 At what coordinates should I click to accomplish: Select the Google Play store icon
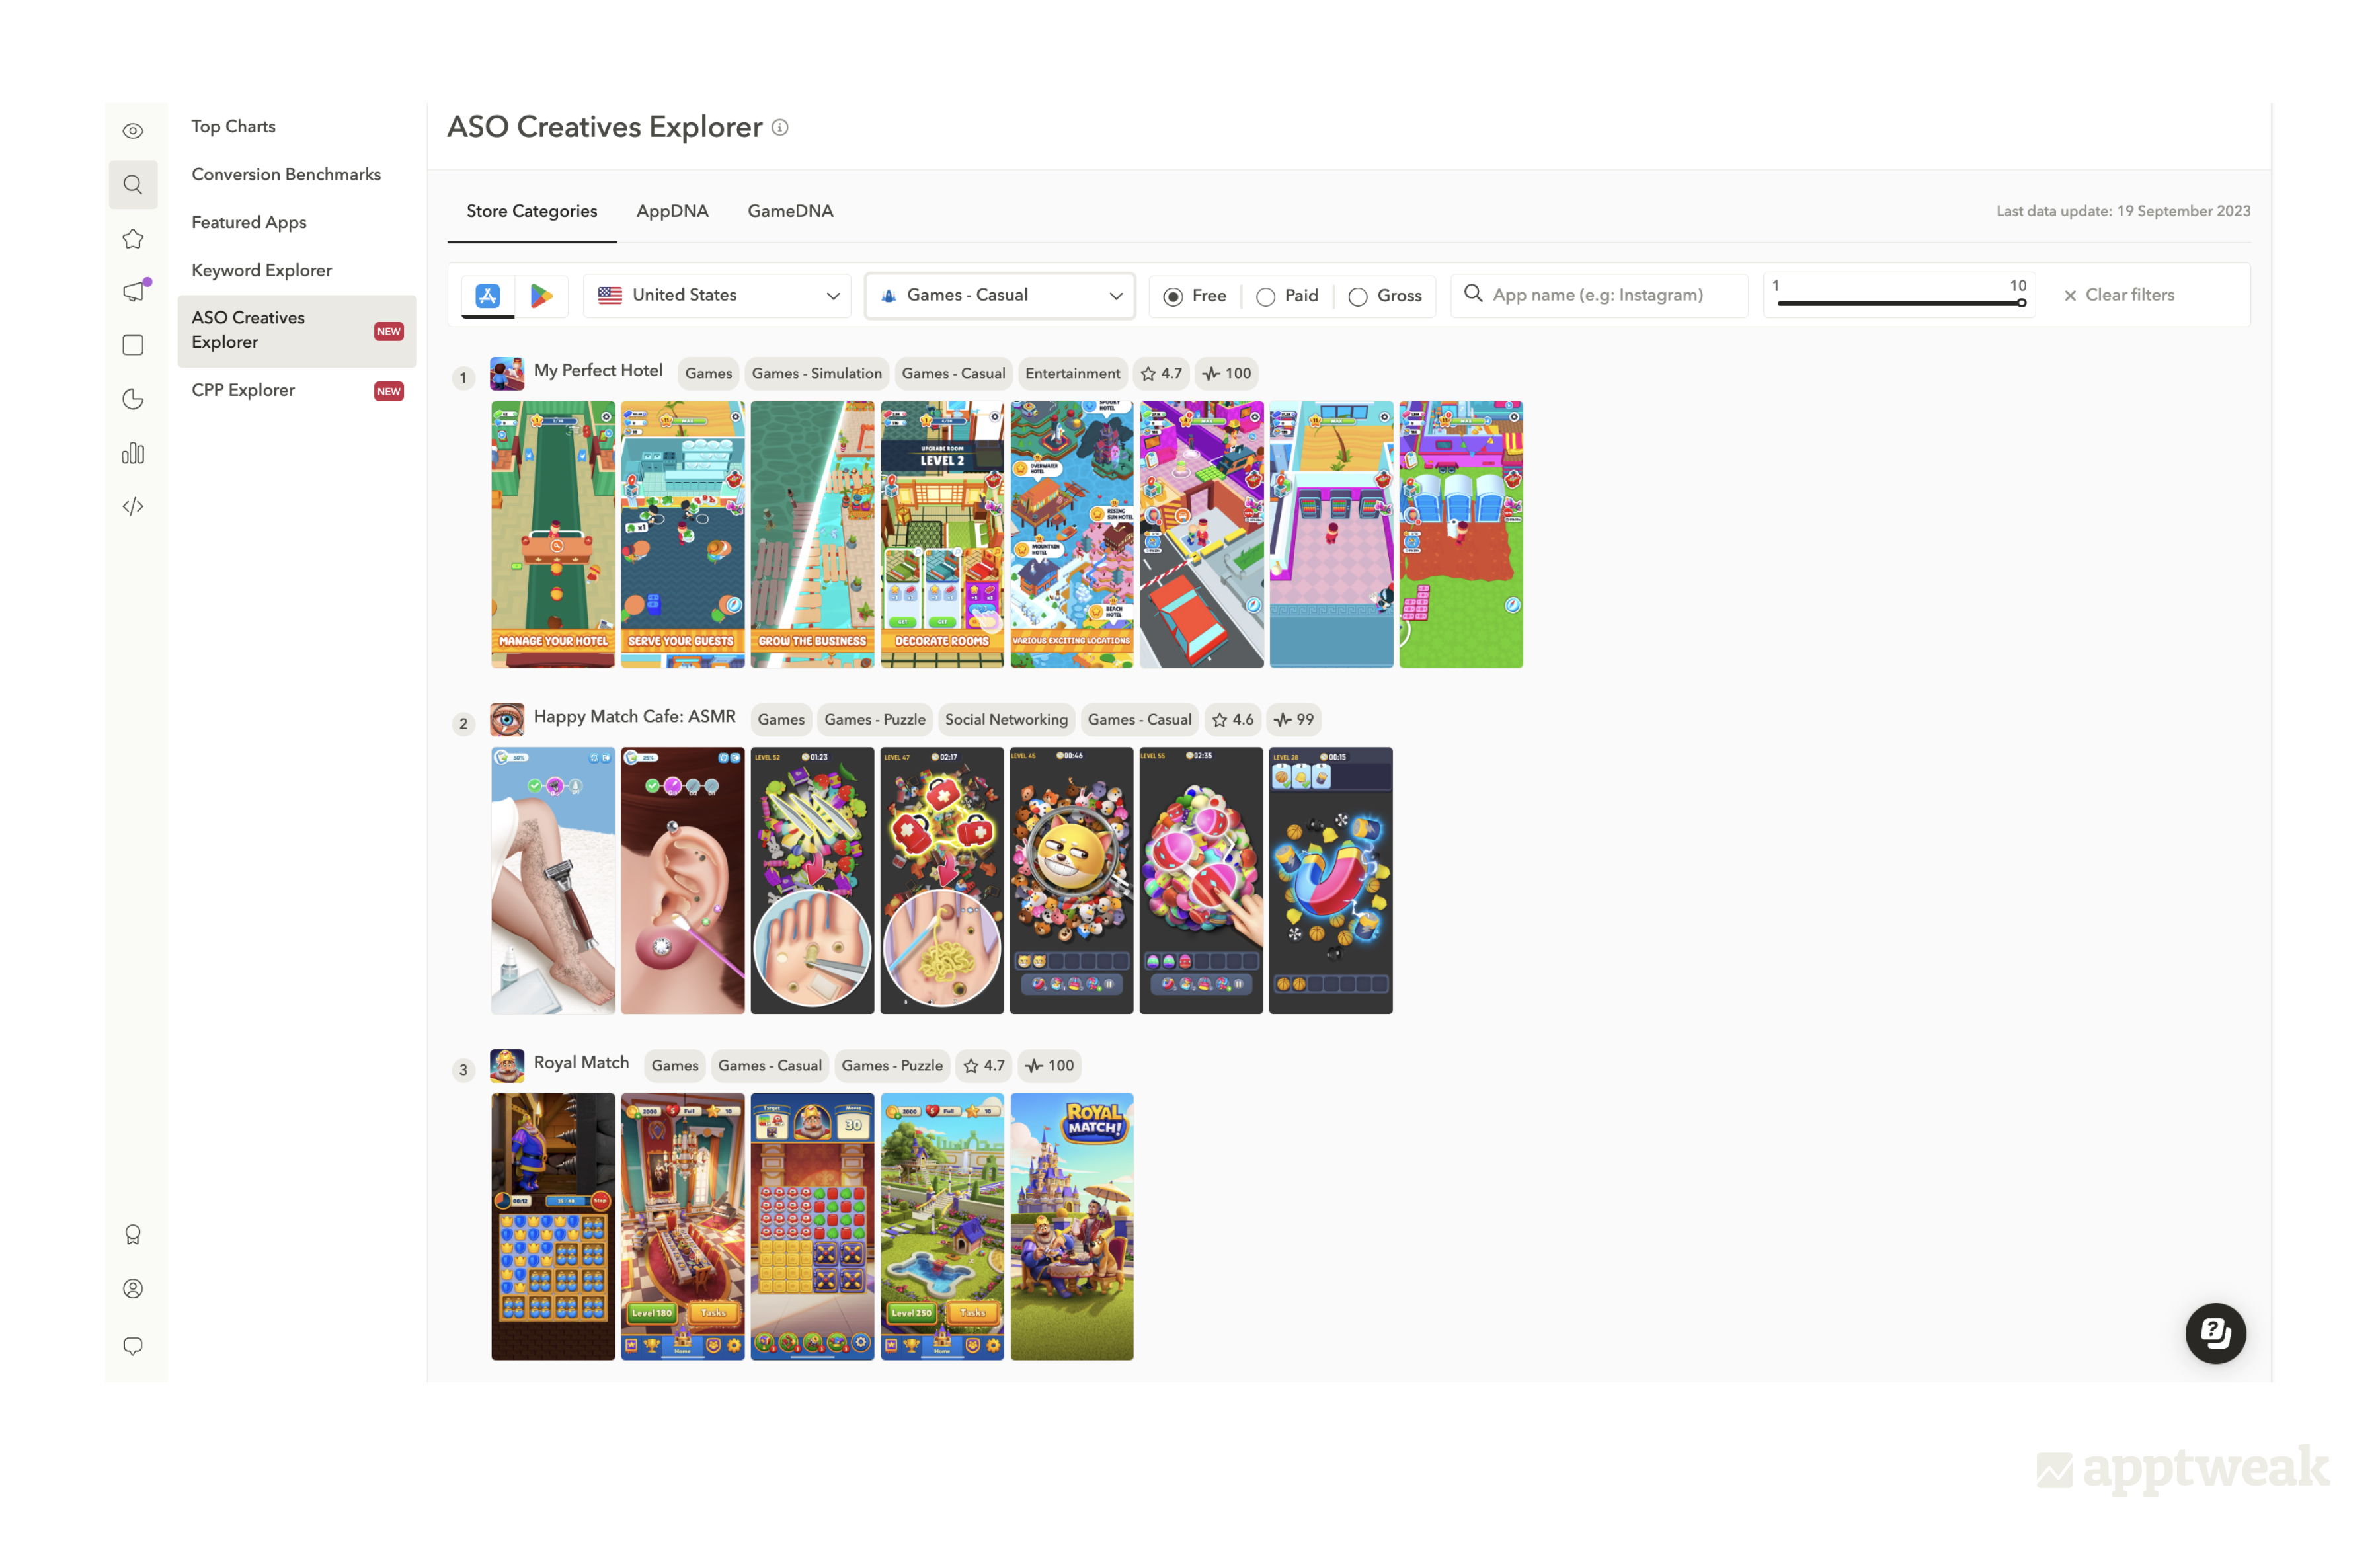click(541, 296)
